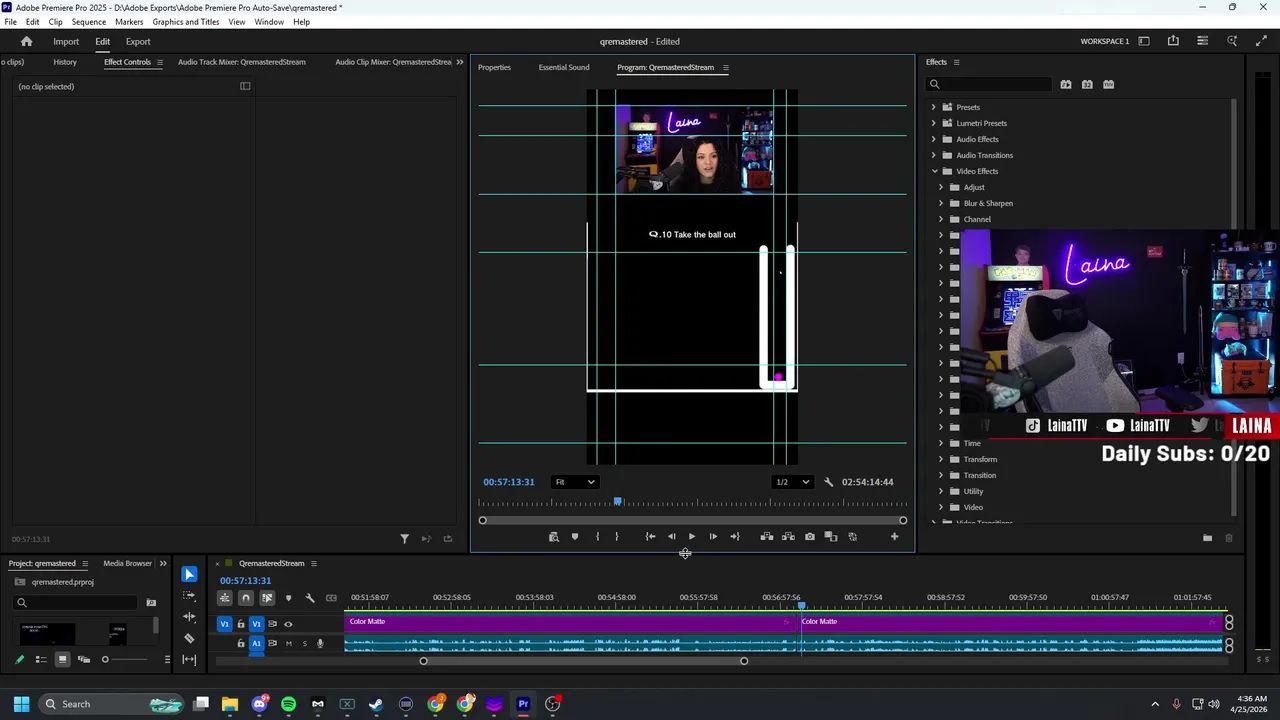Click WORKSPACE 1 label
1280x720 pixels.
[1105, 42]
